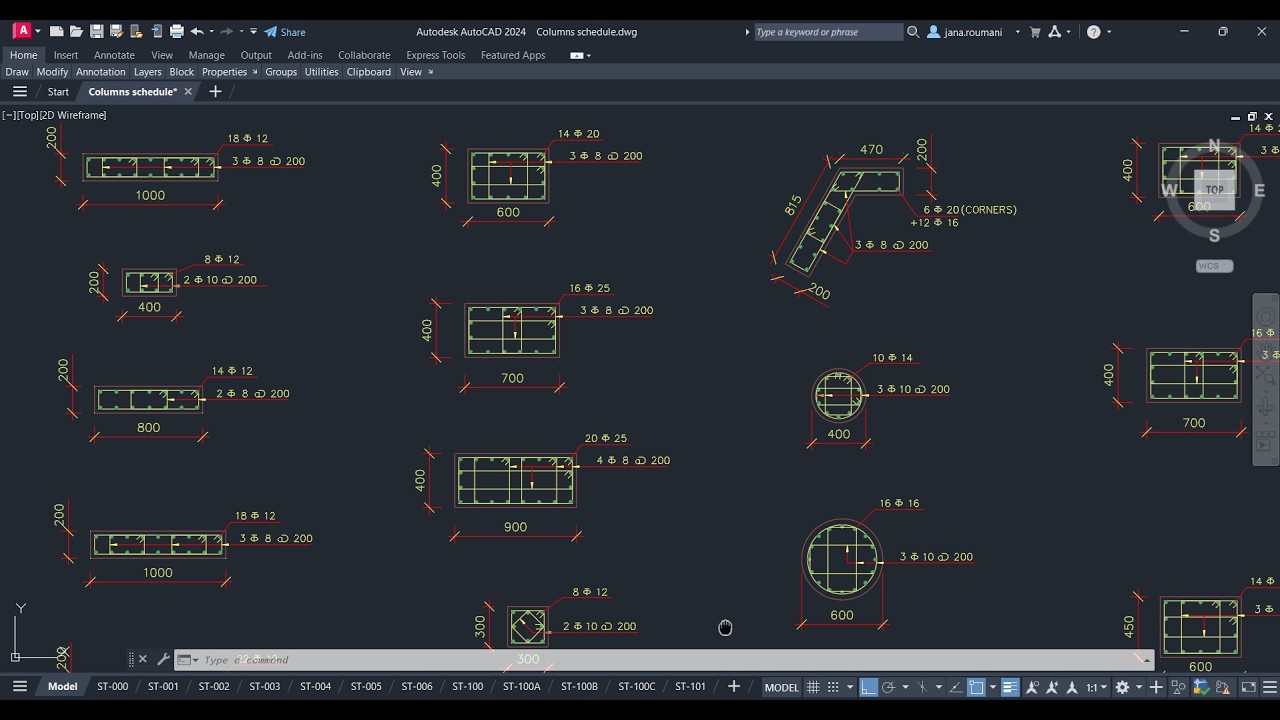This screenshot has height=720, width=1280.
Task: Switch to the ST-100A layout tab
Action: 522,686
